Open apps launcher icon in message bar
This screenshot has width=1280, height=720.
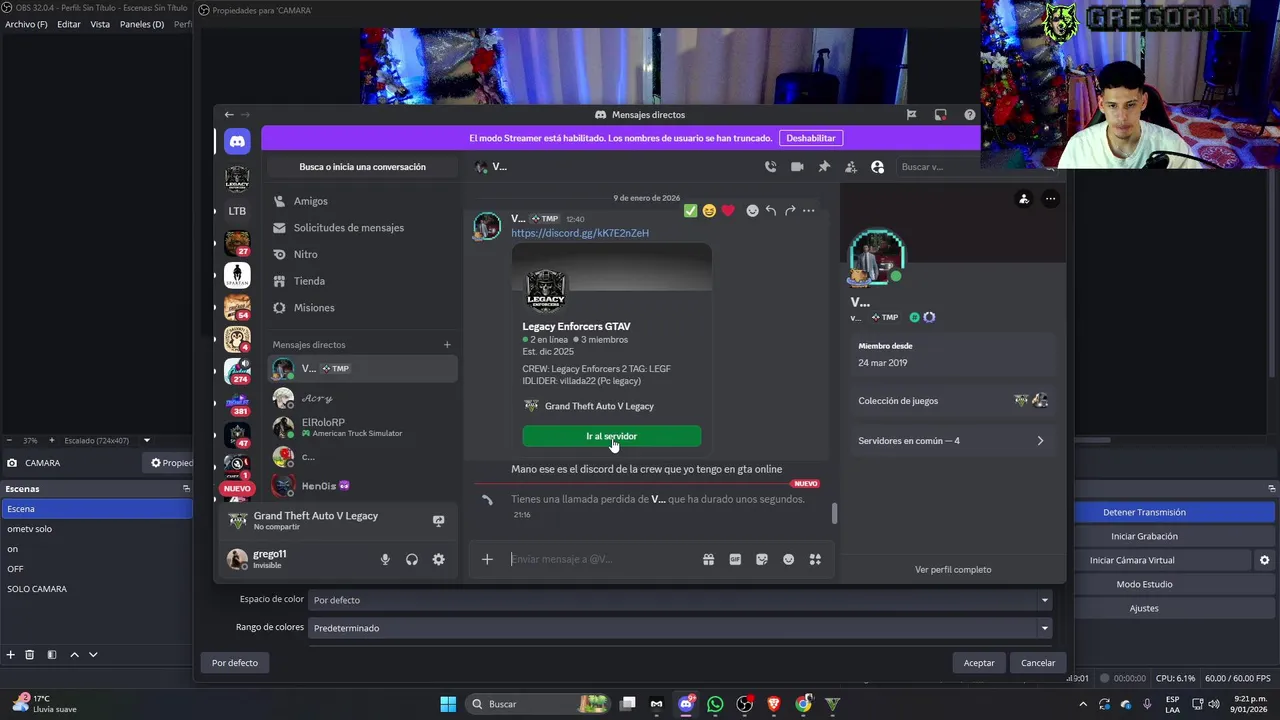[x=815, y=559]
